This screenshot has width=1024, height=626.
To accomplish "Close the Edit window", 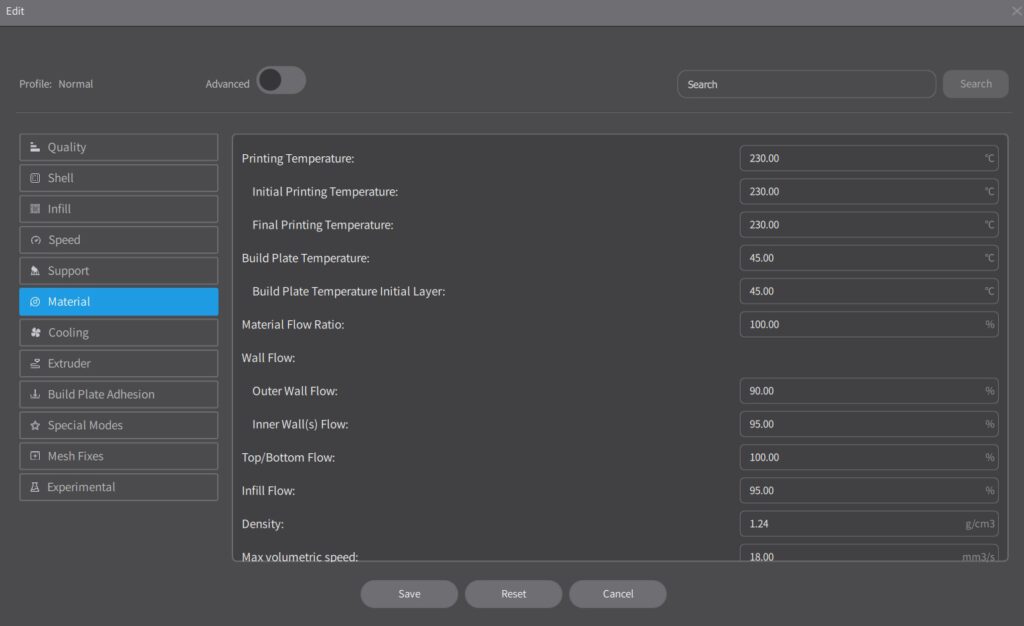I will 1016,11.
